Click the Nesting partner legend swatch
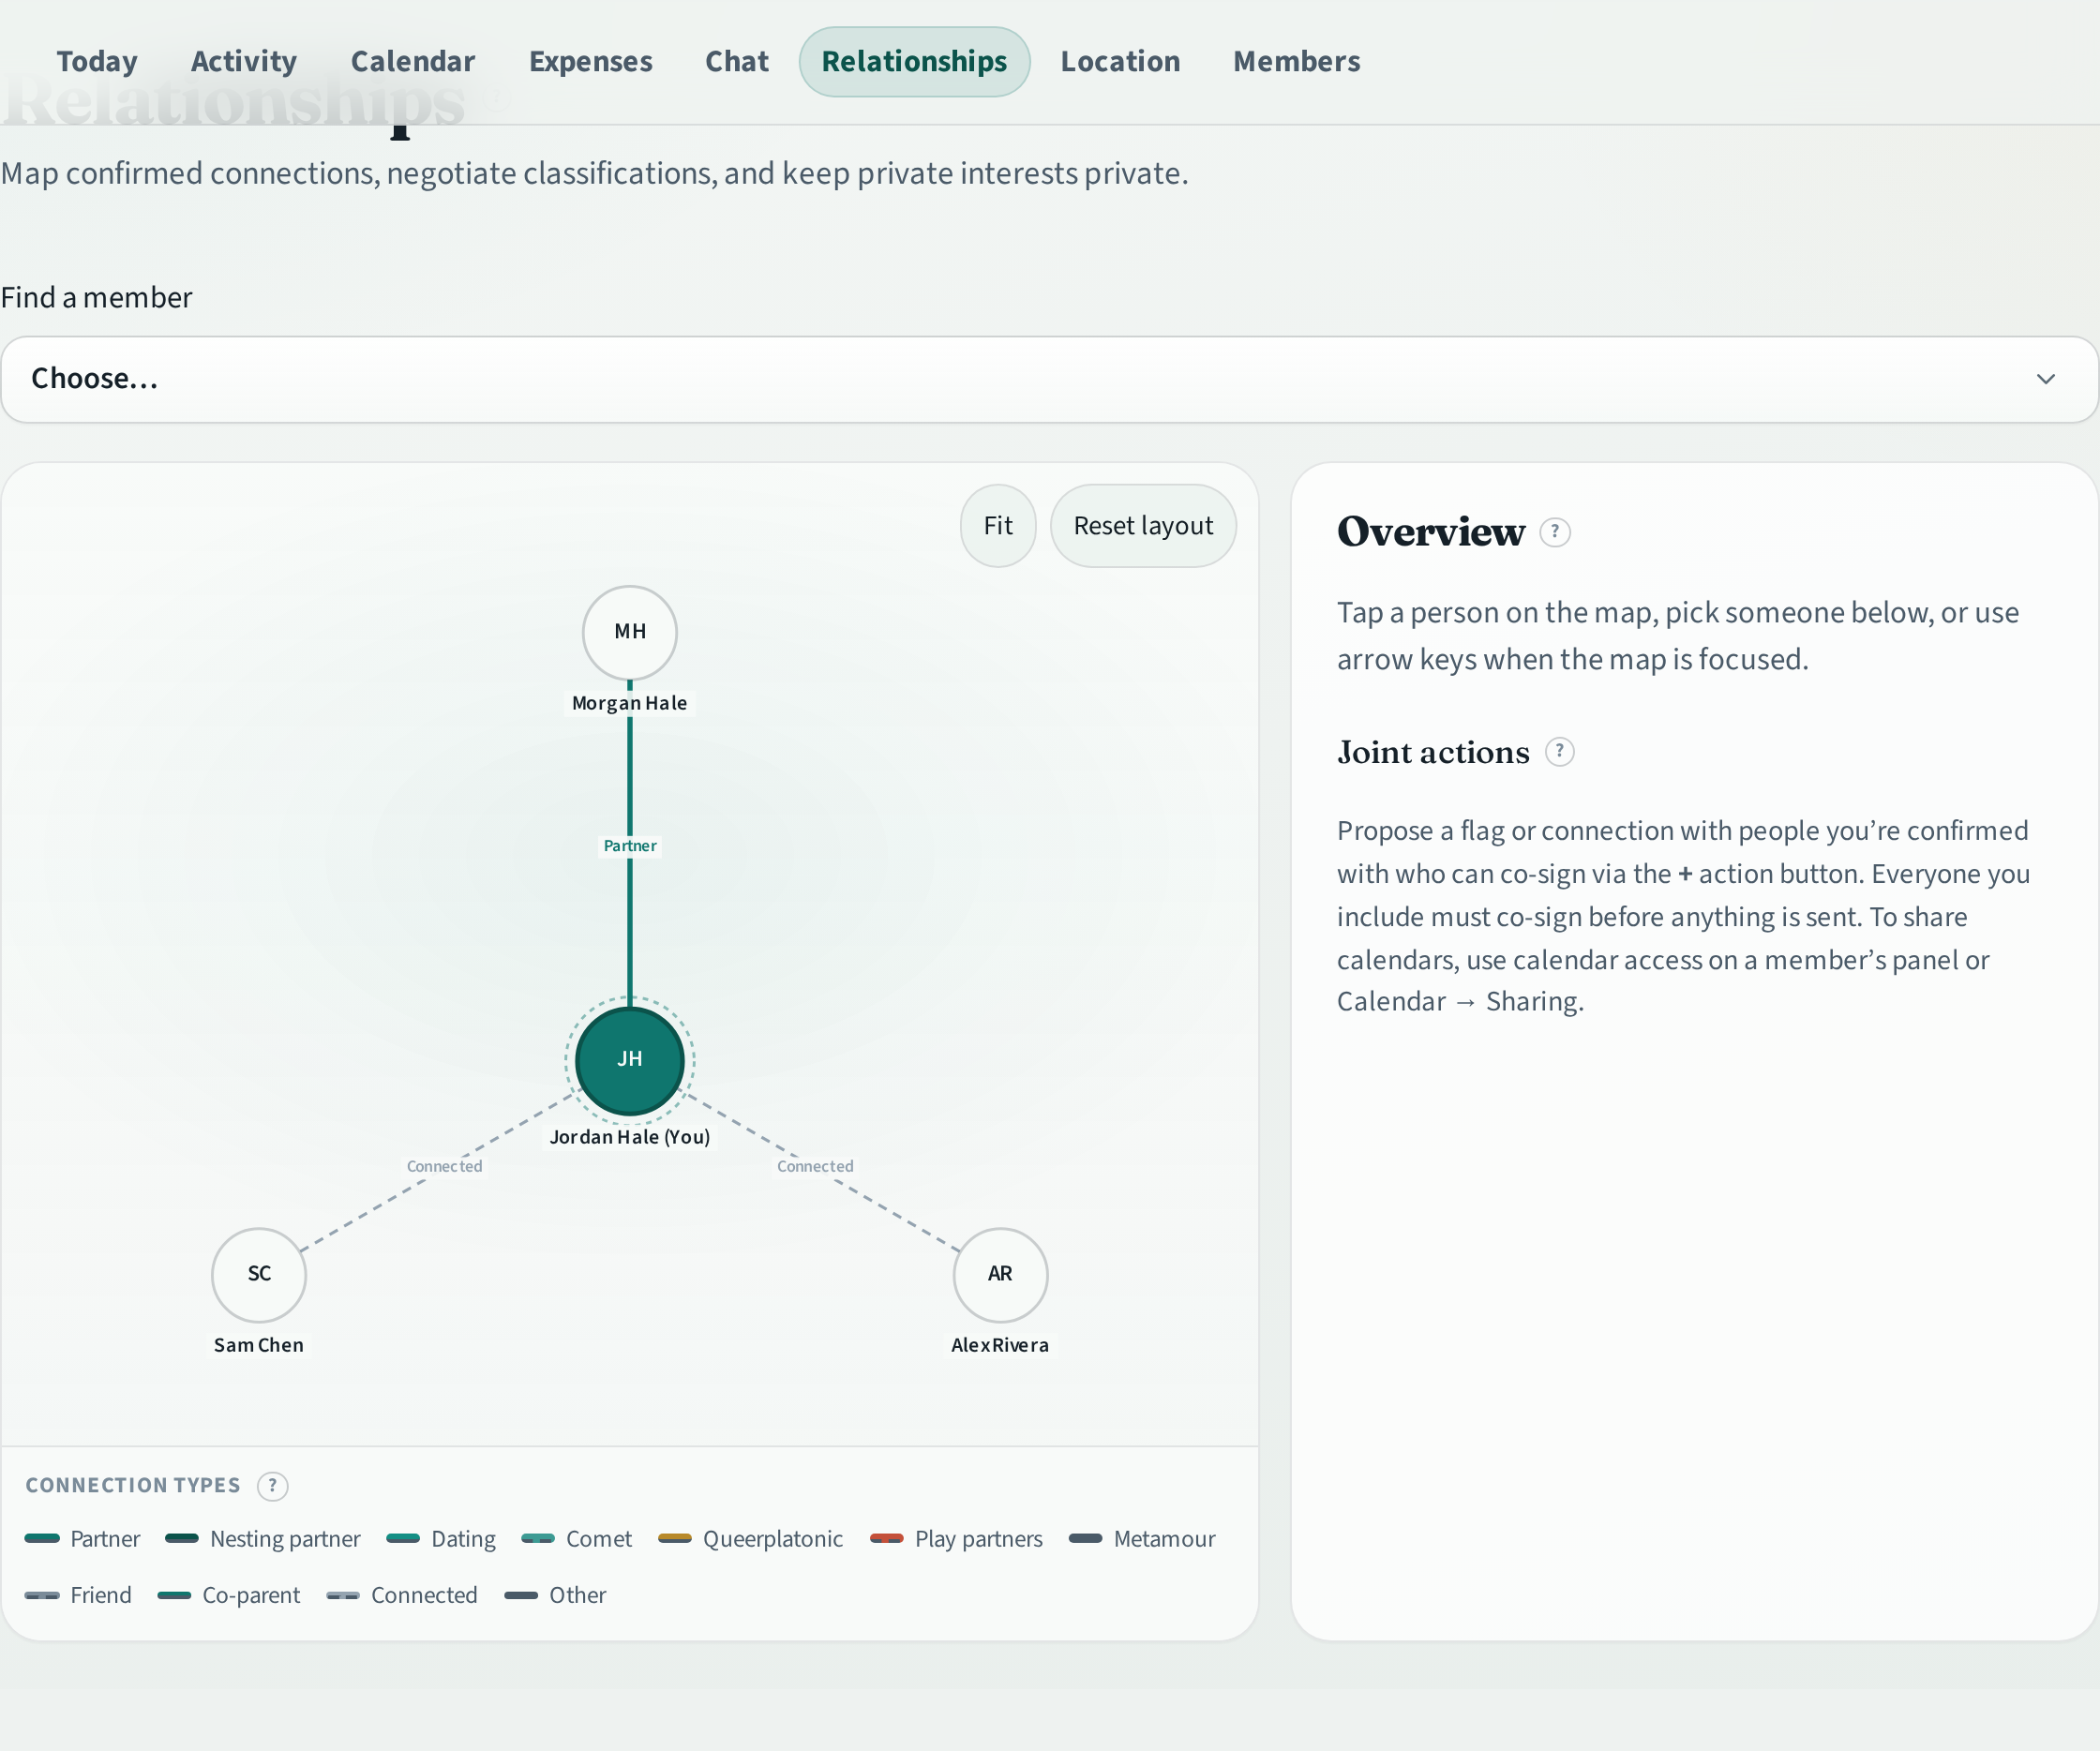The height and width of the screenshot is (1751, 2100). [x=182, y=1538]
